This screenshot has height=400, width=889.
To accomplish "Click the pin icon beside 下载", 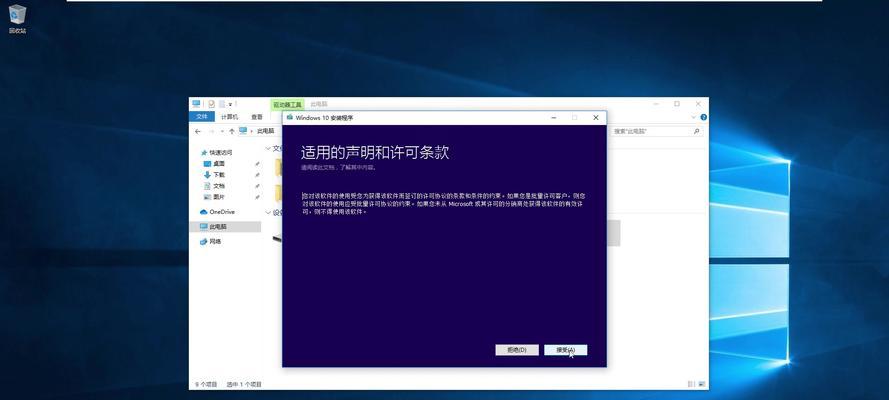I will point(257,175).
